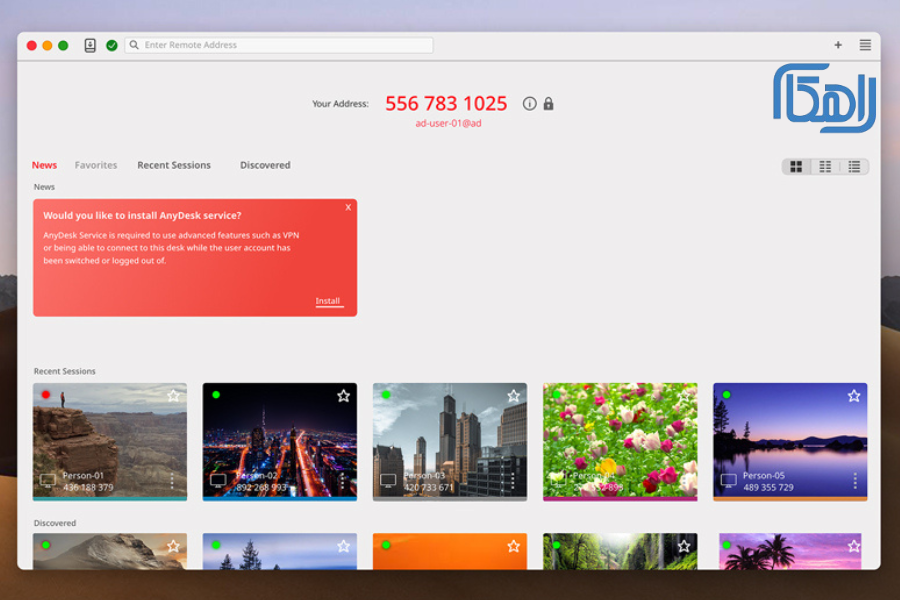Click the magnifier icon in address bar

[134, 45]
